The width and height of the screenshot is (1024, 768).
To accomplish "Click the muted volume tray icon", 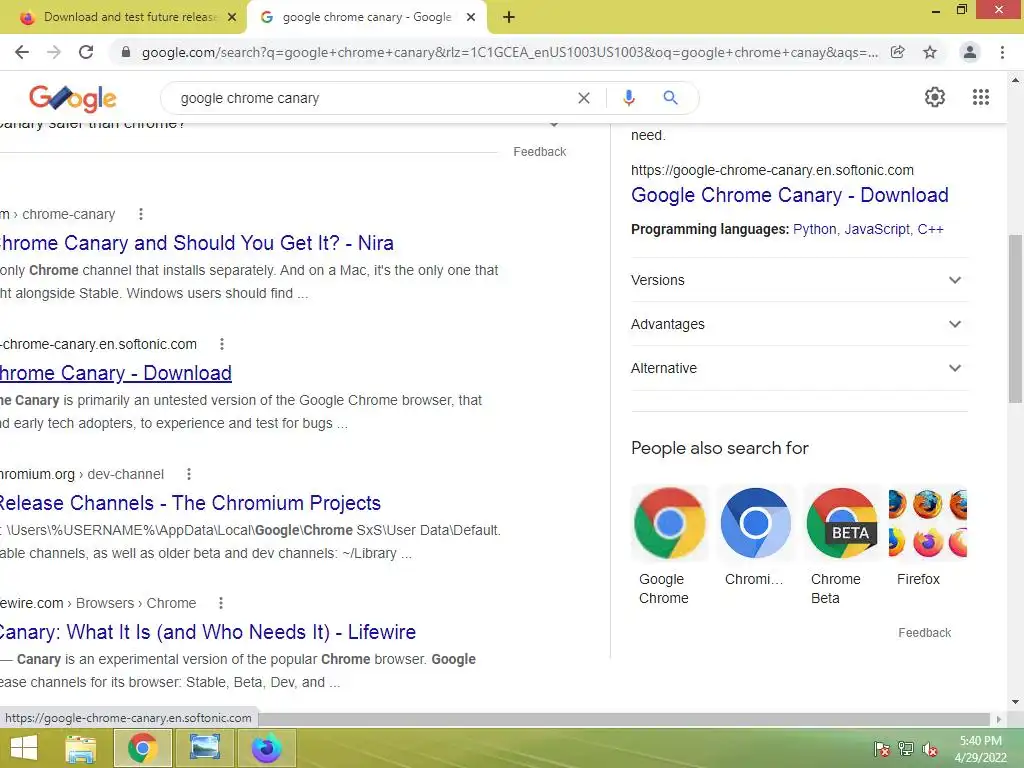I will pyautogui.click(x=930, y=749).
